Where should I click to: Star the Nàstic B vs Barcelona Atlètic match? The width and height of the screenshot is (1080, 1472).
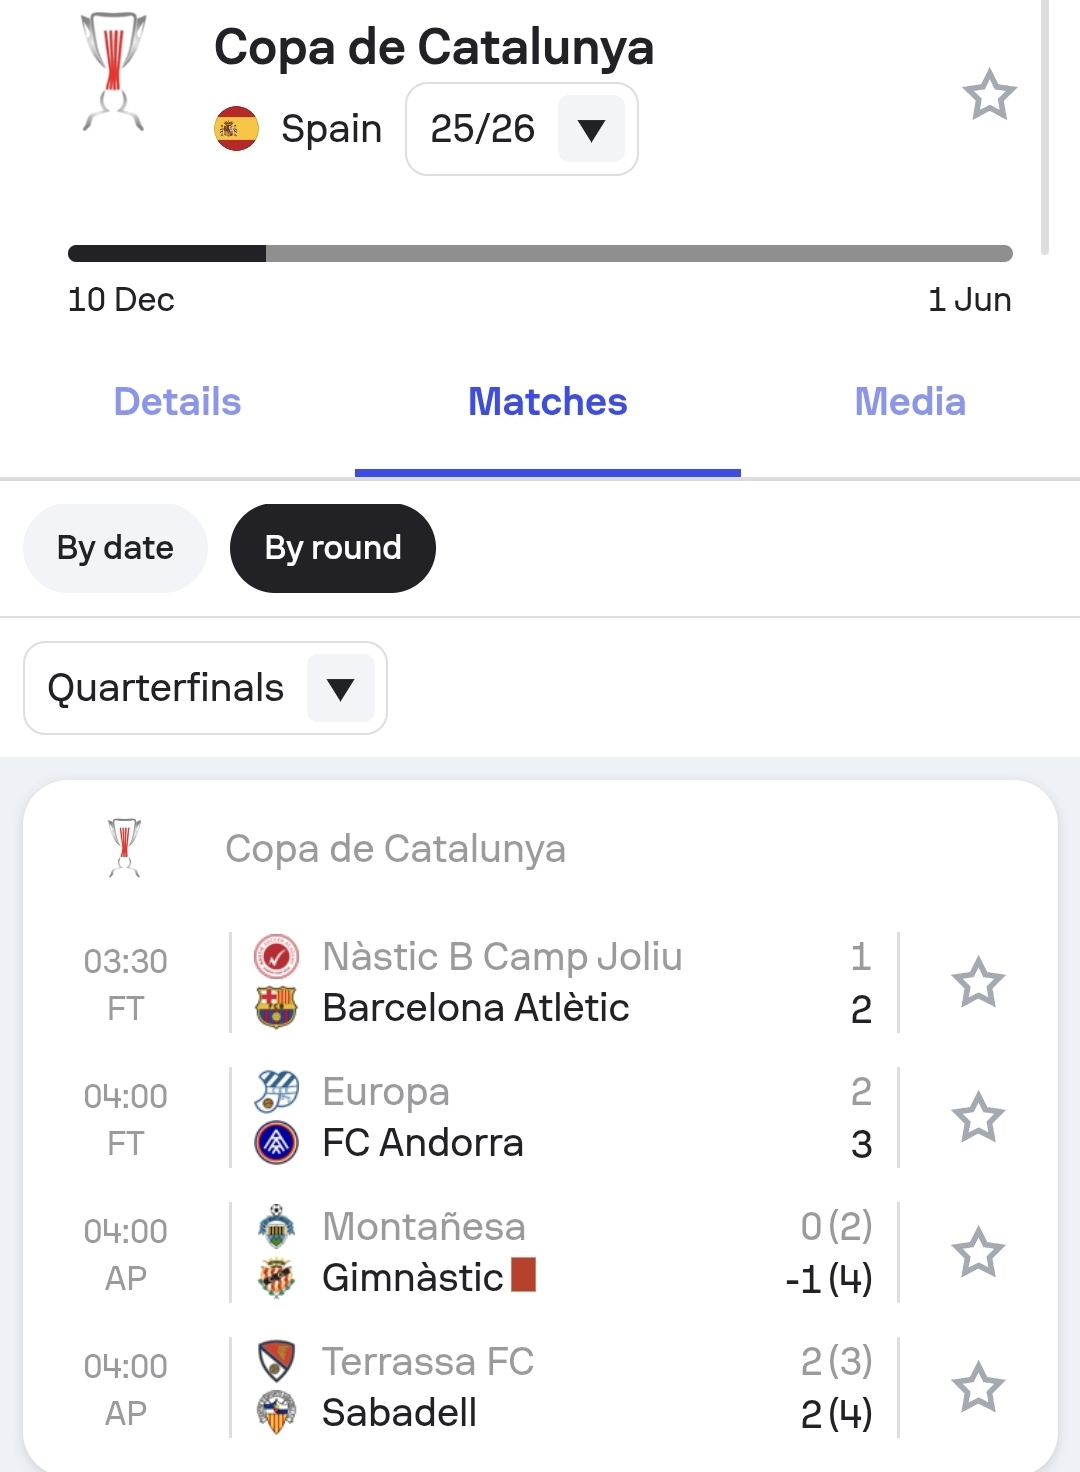pos(977,982)
